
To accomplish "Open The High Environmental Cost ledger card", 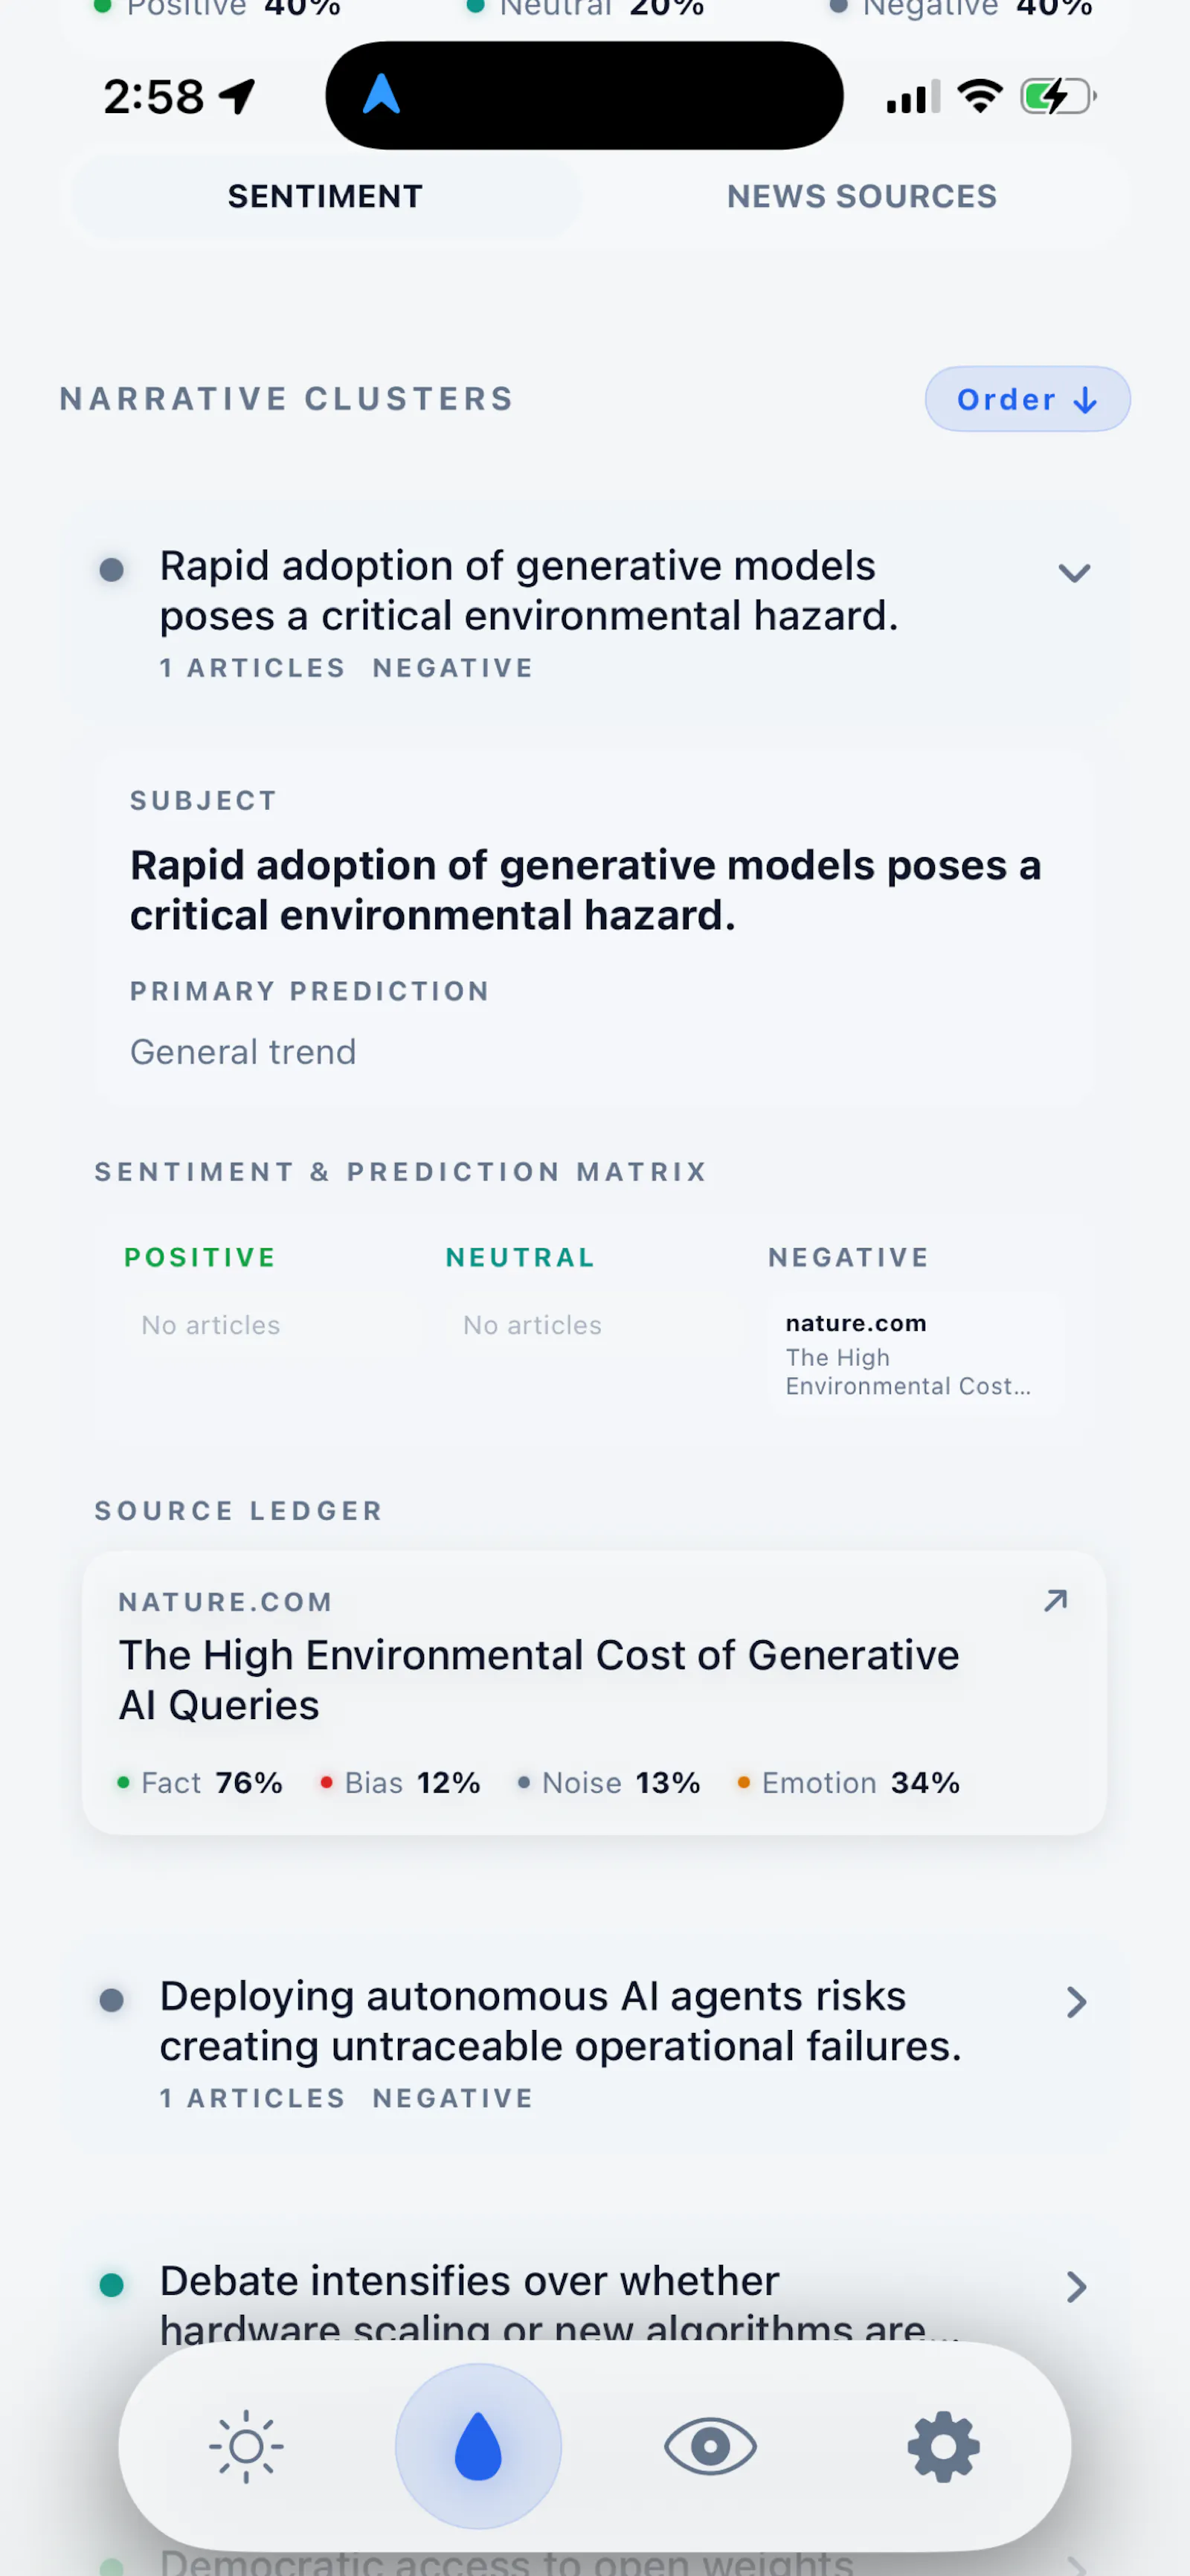I will pyautogui.click(x=594, y=1692).
